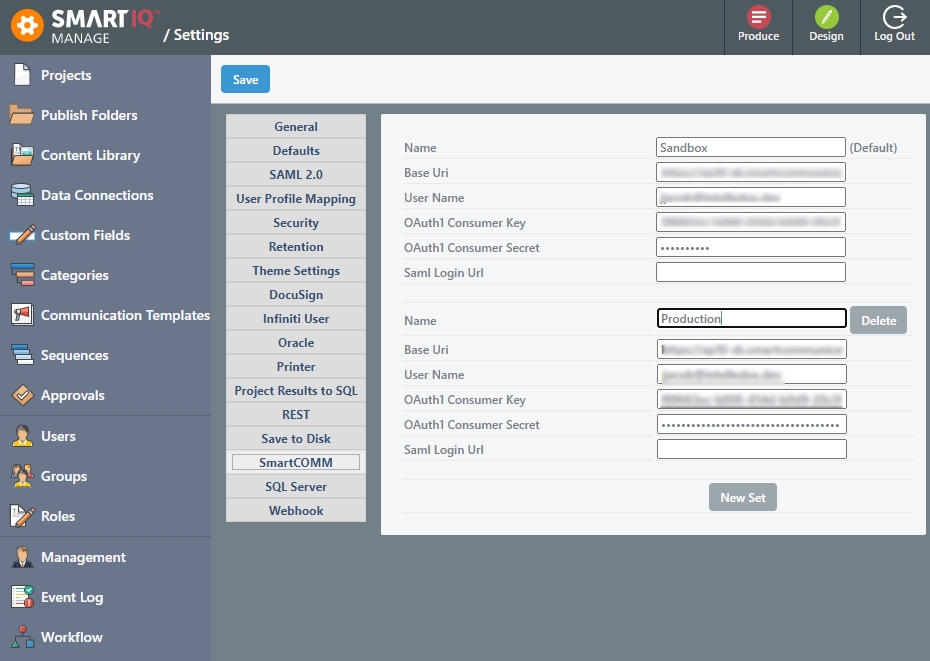Click the Sandbox Base Uri field
930x661 pixels.
click(750, 172)
